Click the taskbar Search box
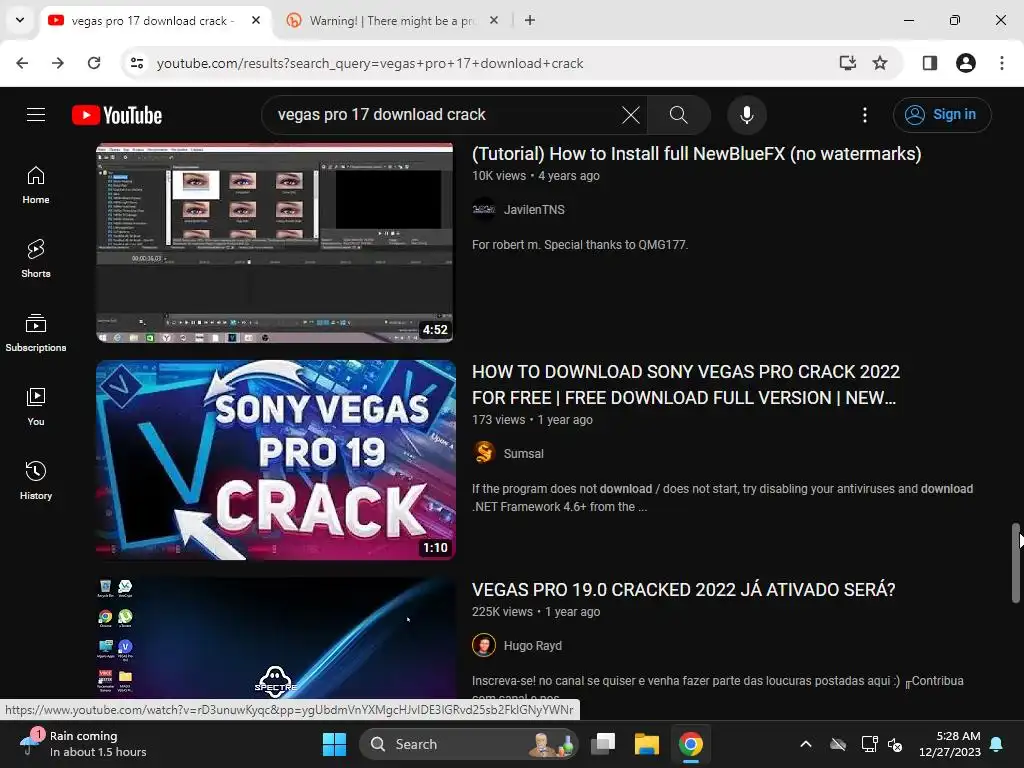The height and width of the screenshot is (768, 1024). [x=469, y=744]
